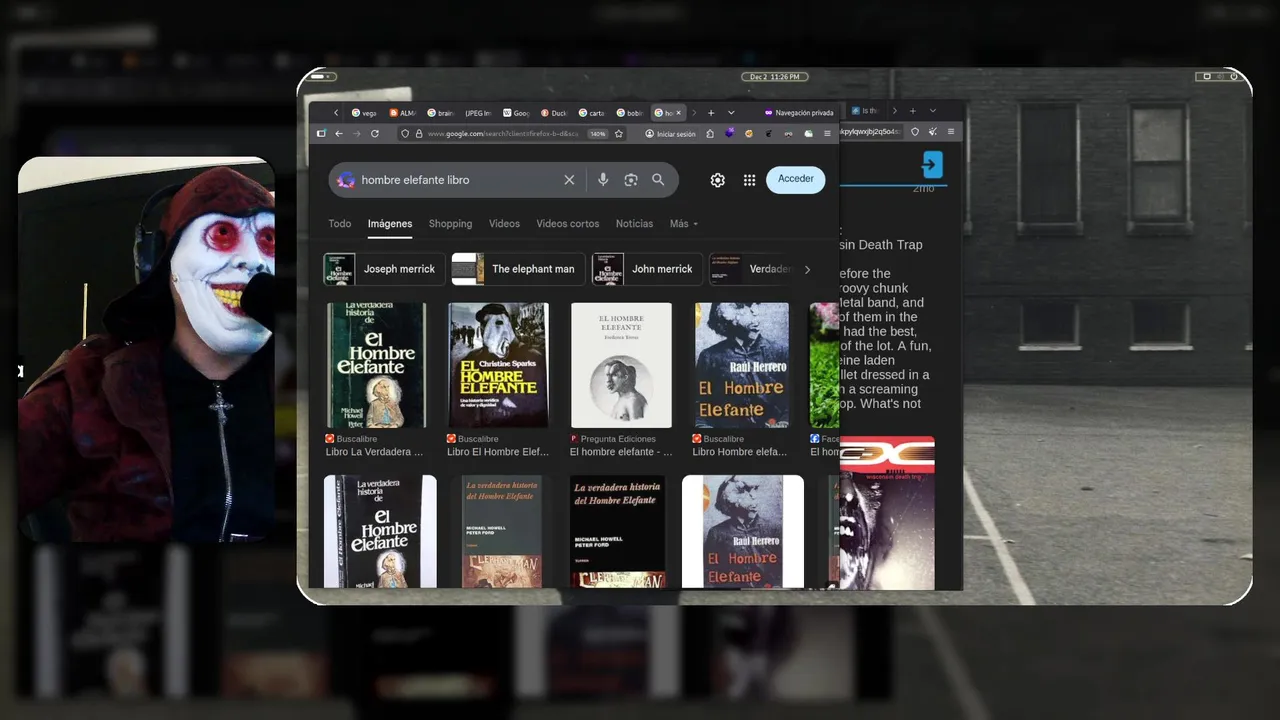The width and height of the screenshot is (1280, 720).
Task: Click the purple extension icon in toolbar
Action: click(x=730, y=133)
